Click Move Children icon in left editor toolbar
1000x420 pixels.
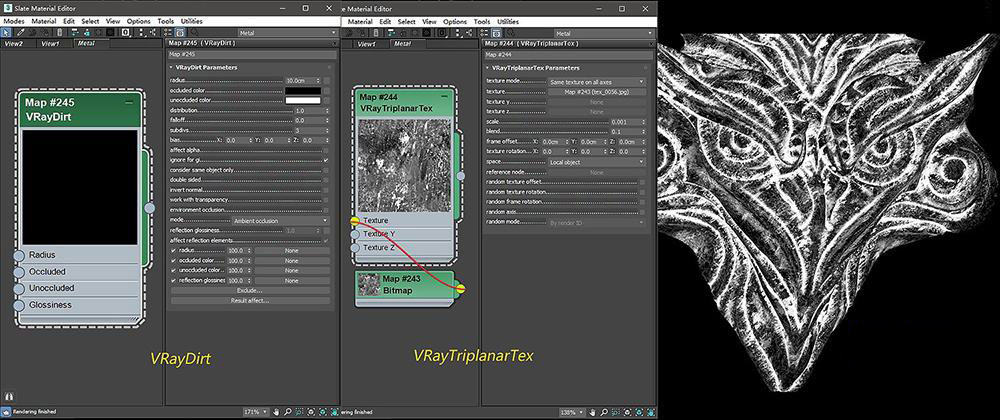coord(75,32)
